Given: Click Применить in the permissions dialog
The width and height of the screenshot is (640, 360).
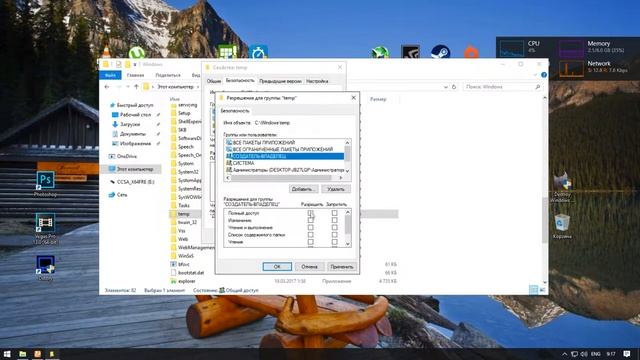Looking at the screenshot, I should [x=342, y=267].
